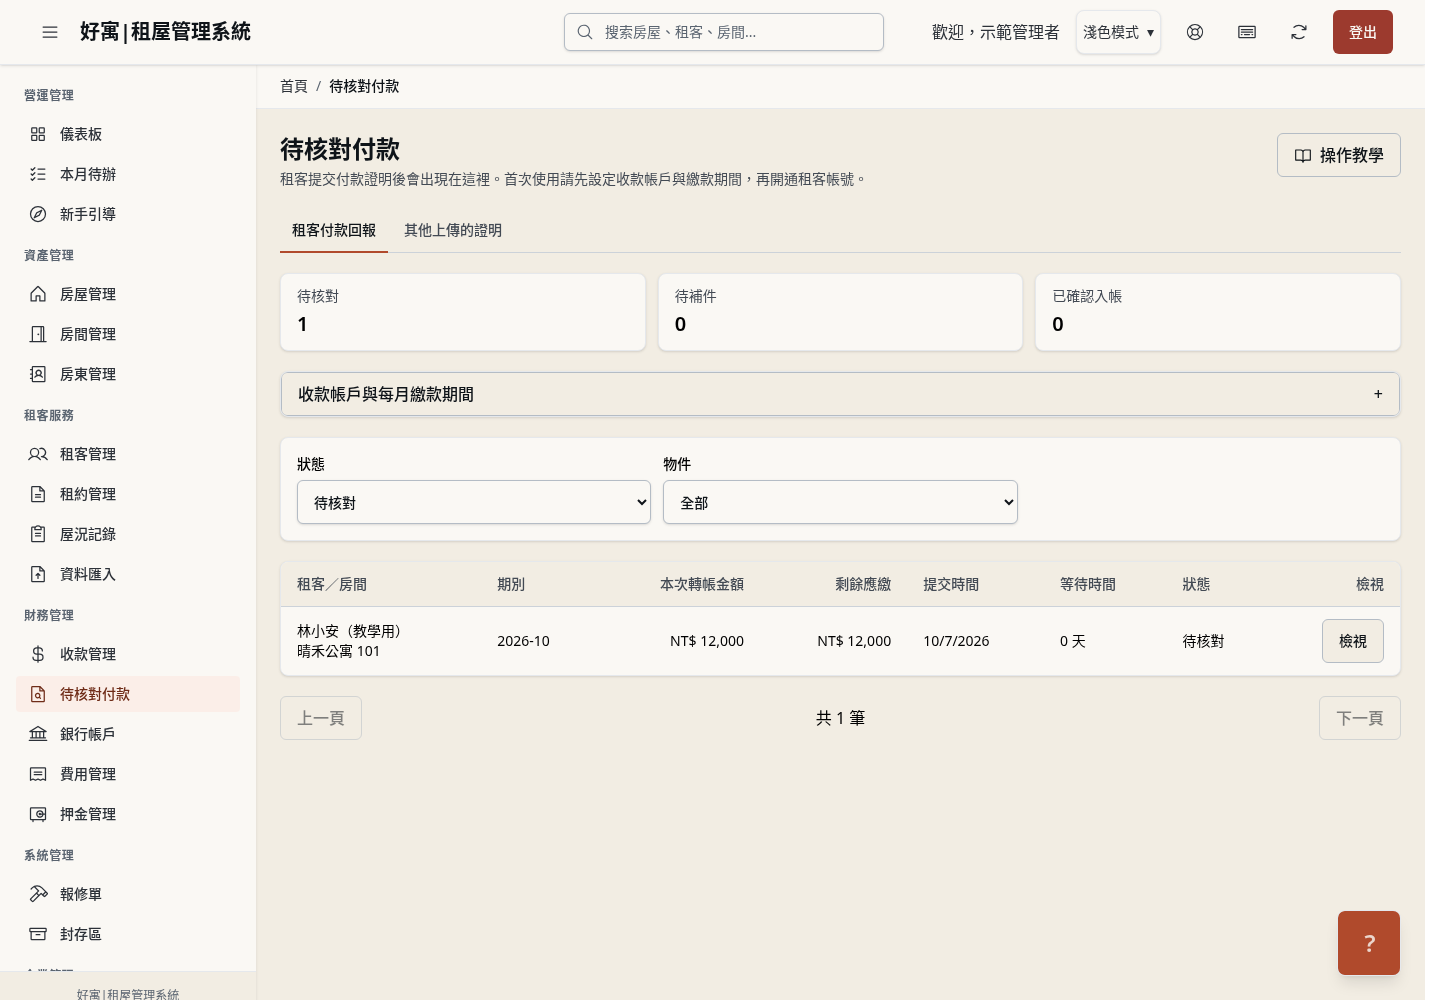The width and height of the screenshot is (1440, 1000).
Task: Open the floating question mark help button
Action: pos(1369,943)
